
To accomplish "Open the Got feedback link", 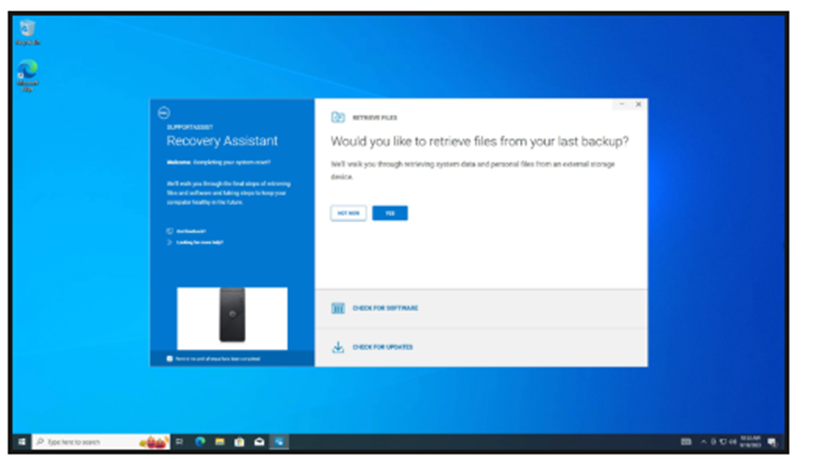I will tap(191, 231).
